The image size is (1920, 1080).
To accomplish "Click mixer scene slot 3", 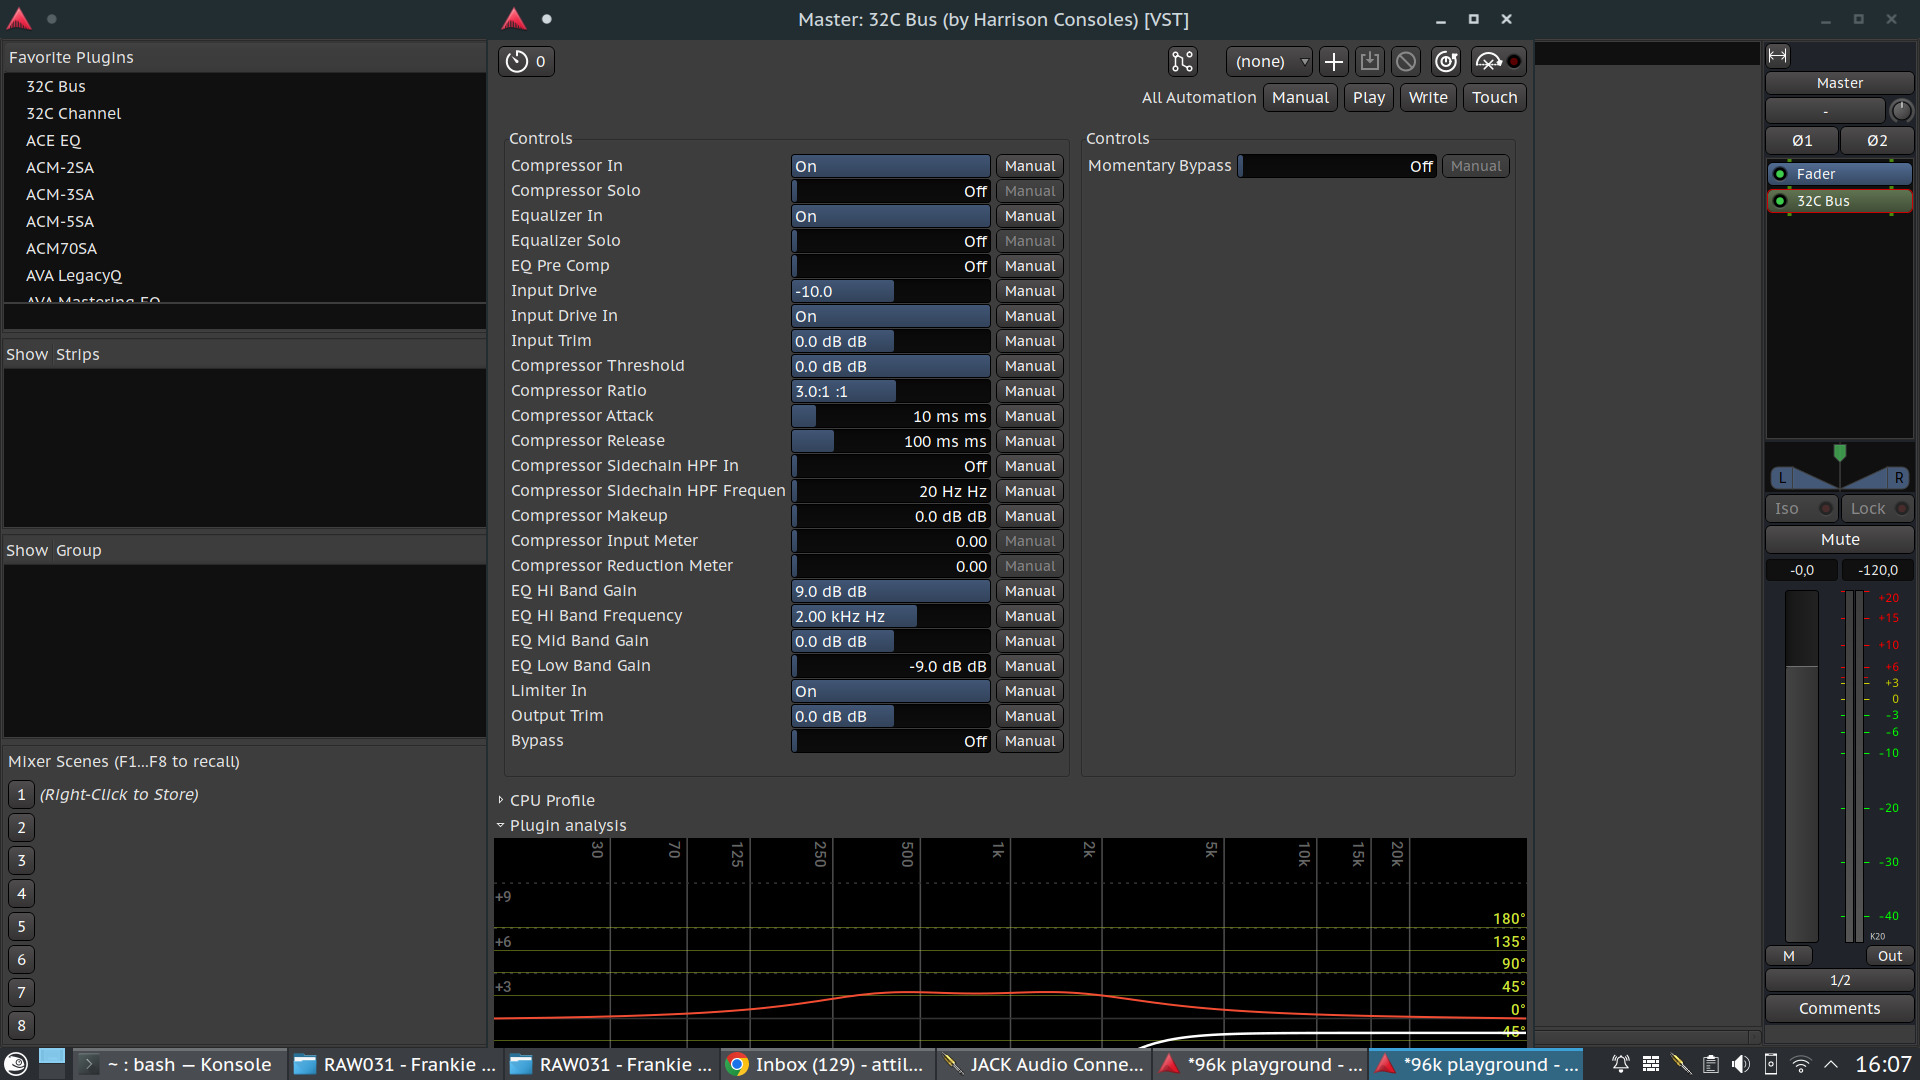I will (21, 860).
